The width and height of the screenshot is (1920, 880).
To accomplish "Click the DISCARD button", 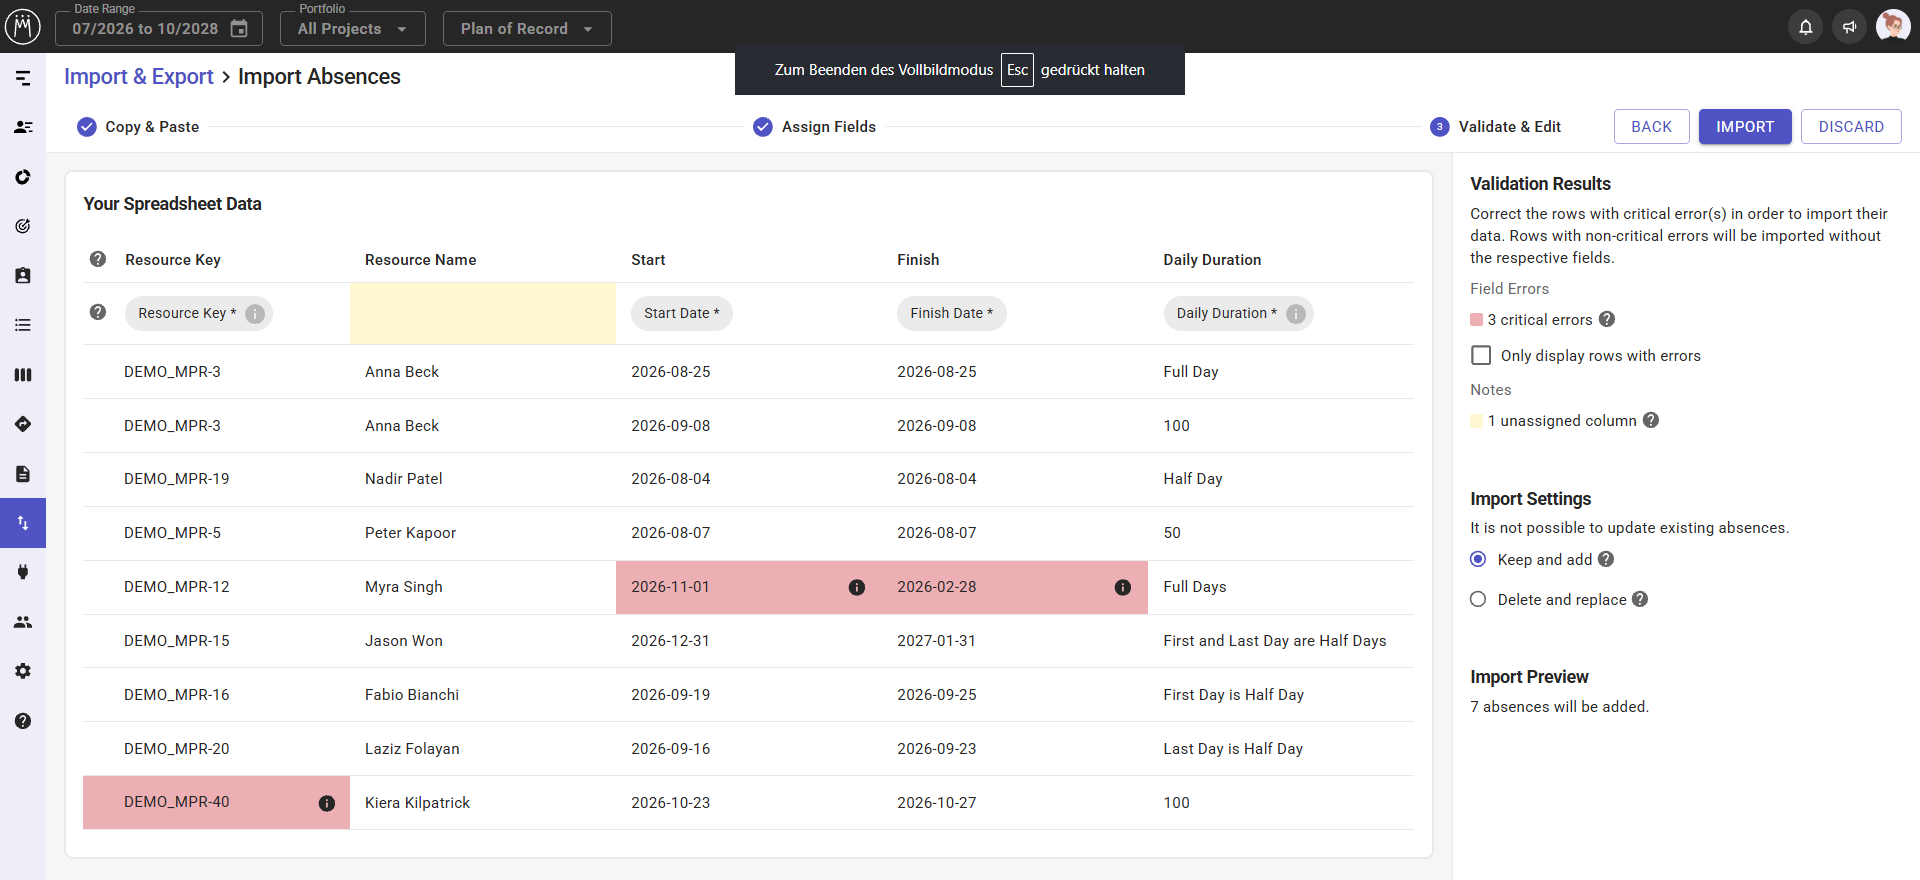I will tap(1851, 127).
